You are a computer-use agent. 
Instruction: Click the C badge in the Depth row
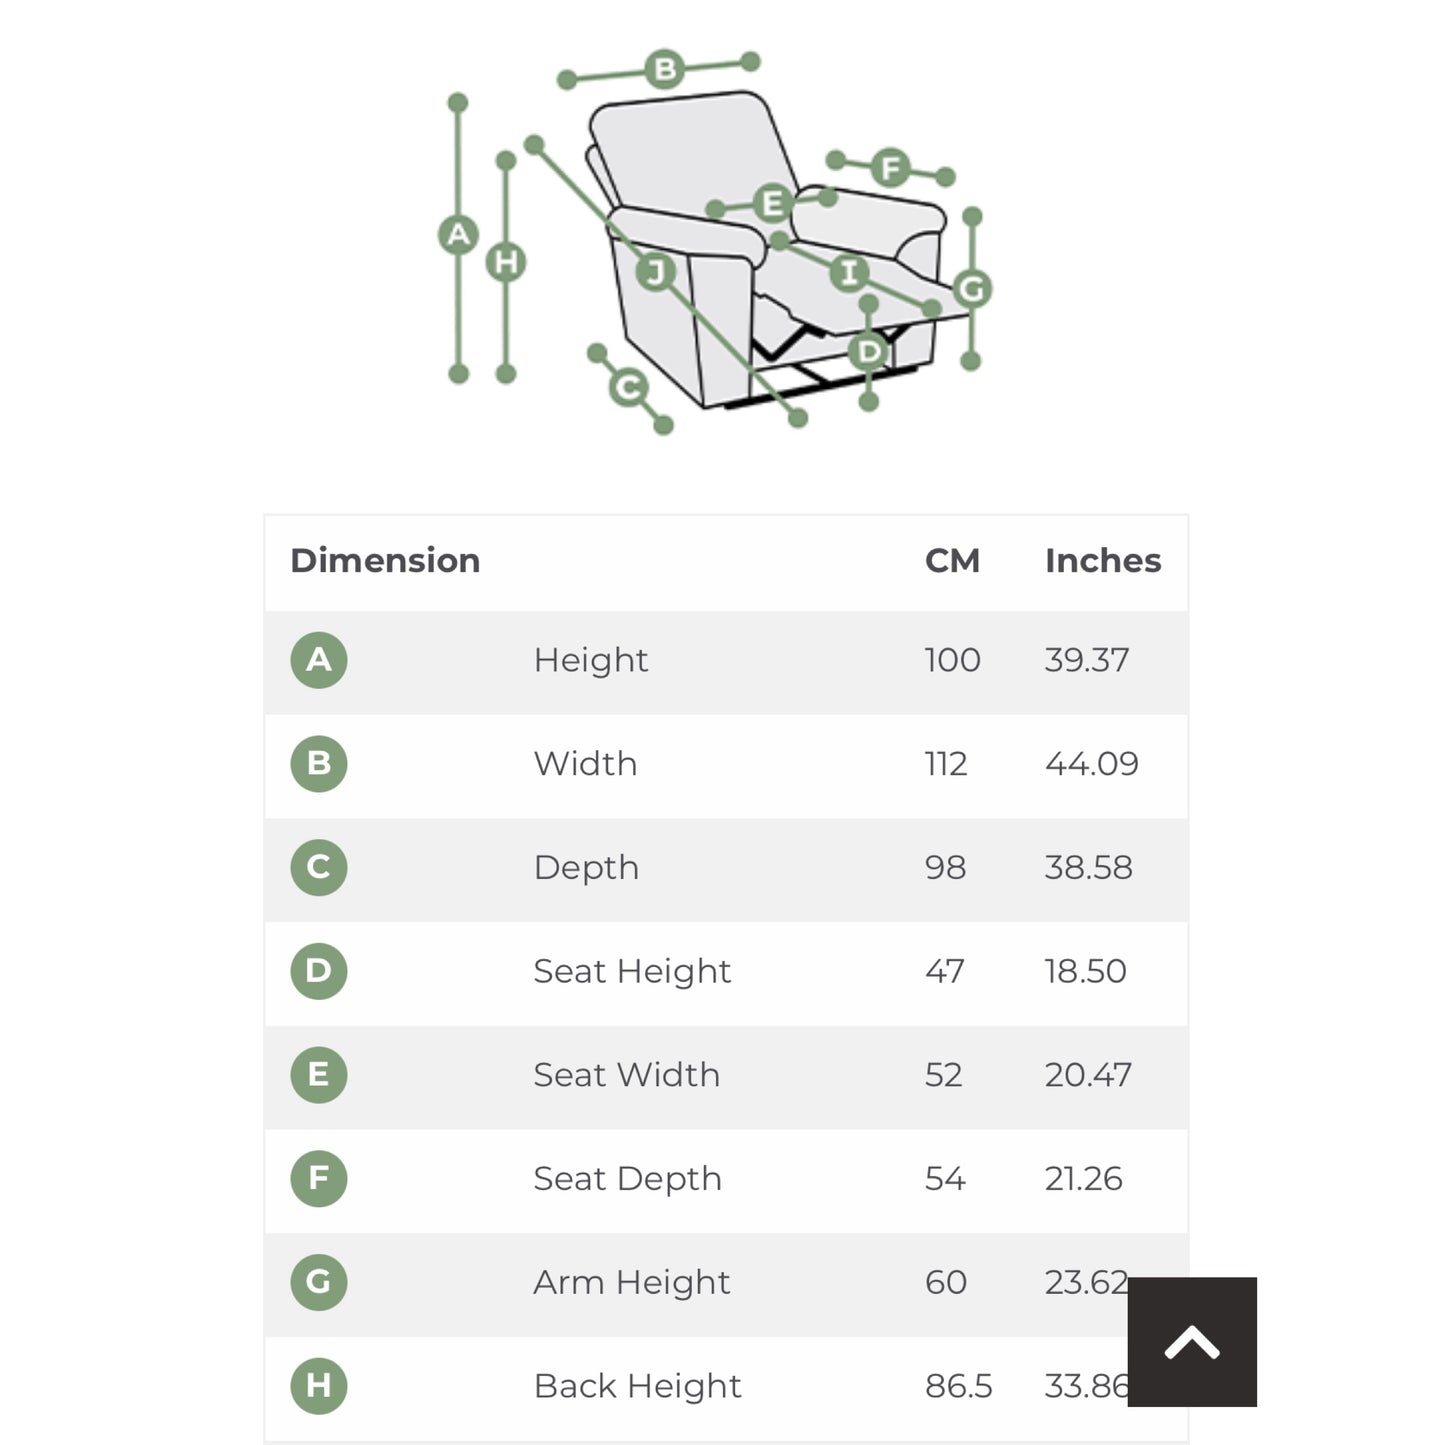(318, 867)
